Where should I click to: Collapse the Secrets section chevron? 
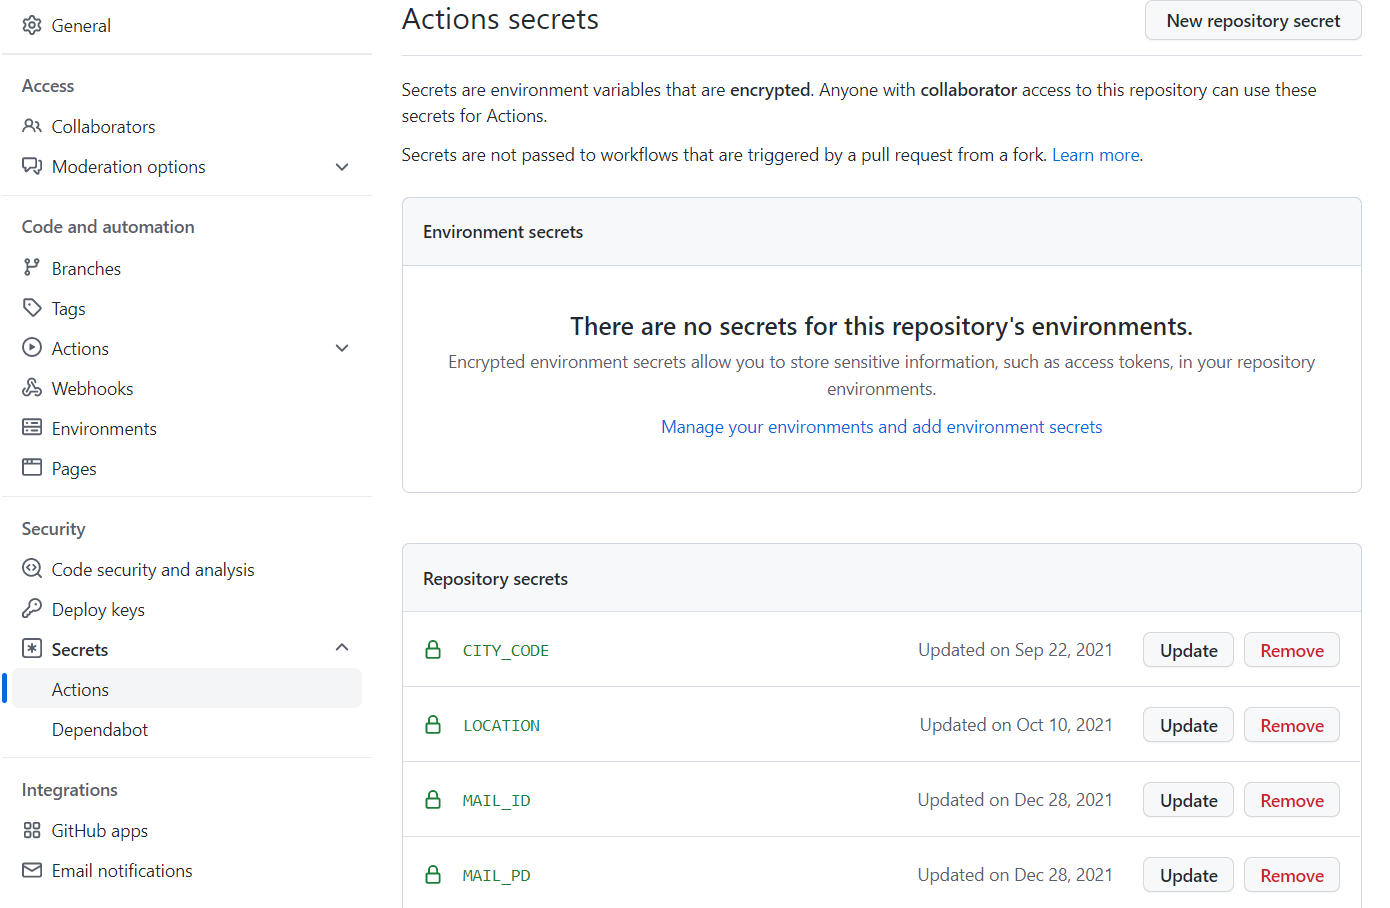tap(342, 648)
